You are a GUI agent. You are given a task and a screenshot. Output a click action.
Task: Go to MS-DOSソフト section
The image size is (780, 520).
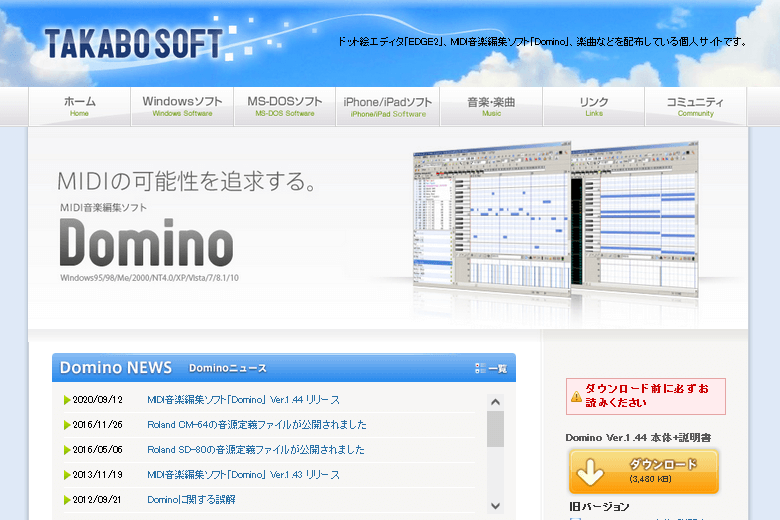click(x=284, y=106)
